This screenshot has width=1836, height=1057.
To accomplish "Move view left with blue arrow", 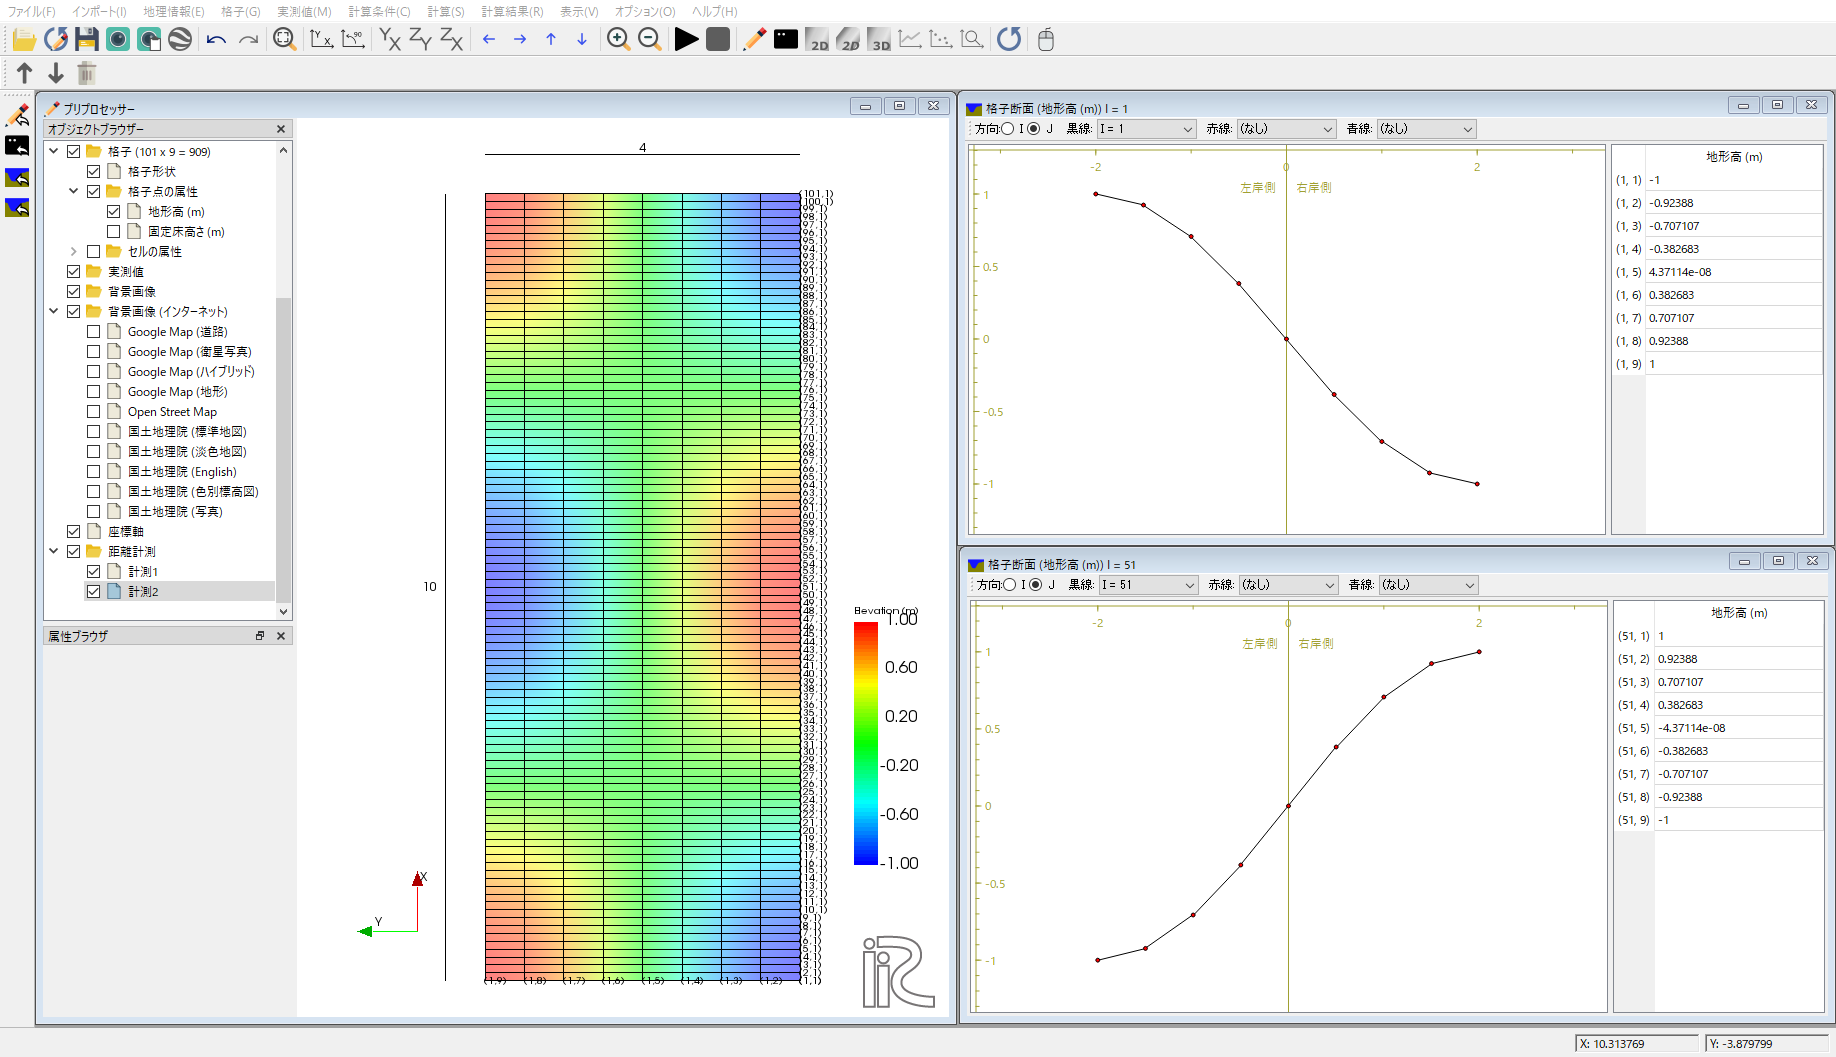I will [x=489, y=39].
